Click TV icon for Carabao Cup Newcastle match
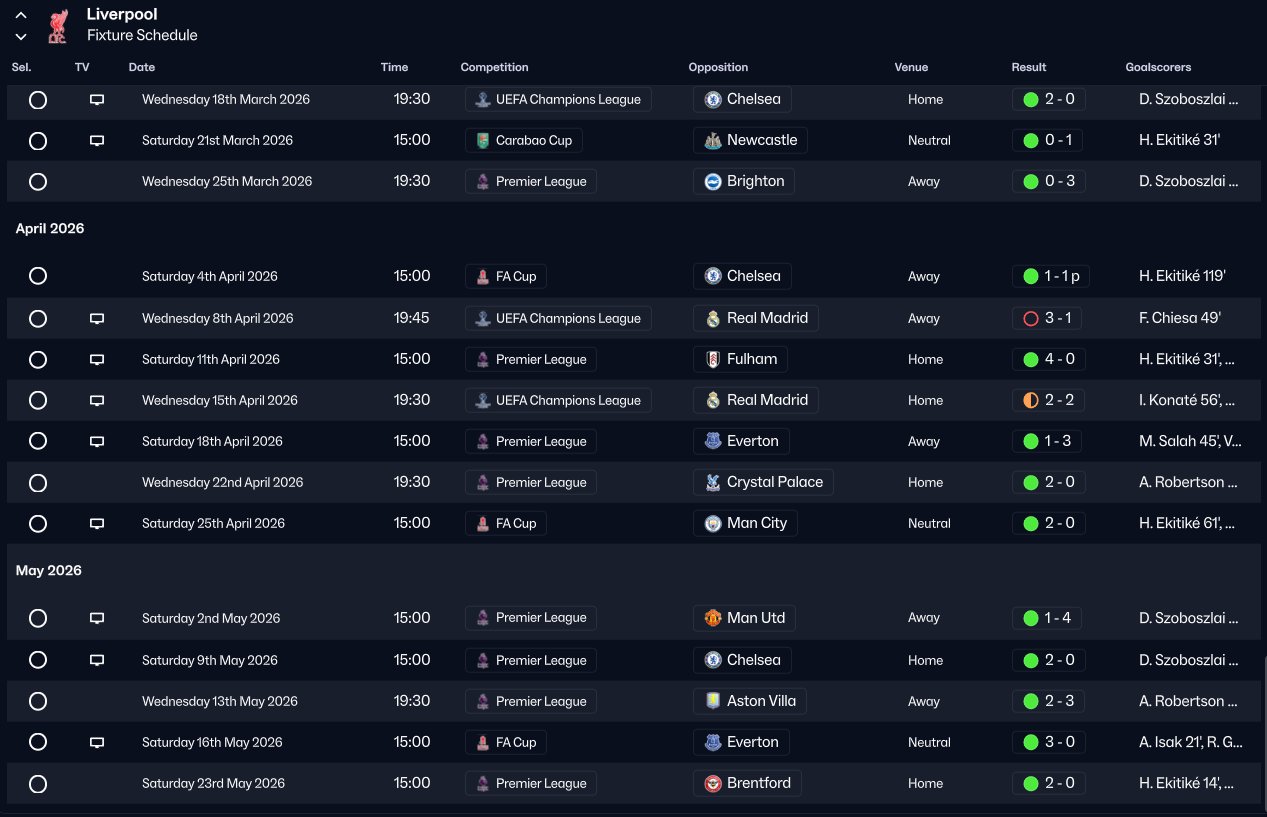Image resolution: width=1267 pixels, height=817 pixels. point(97,141)
